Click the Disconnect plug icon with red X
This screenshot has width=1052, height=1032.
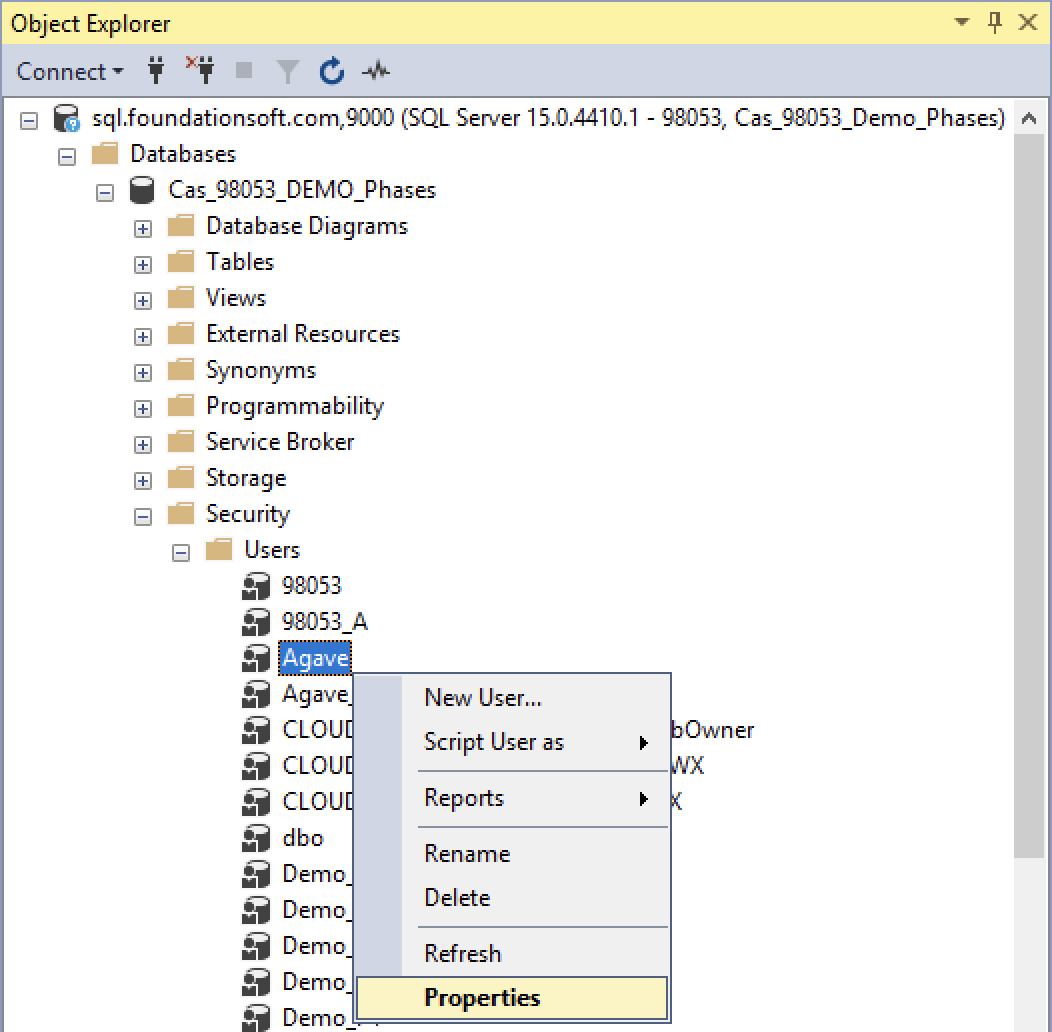(x=200, y=70)
